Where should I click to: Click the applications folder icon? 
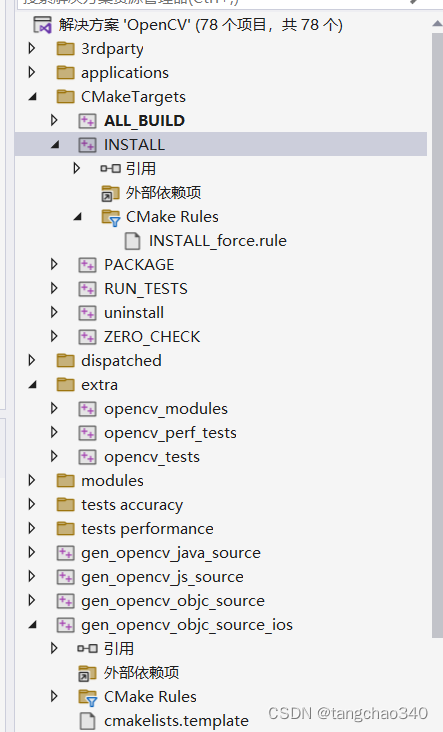click(x=65, y=72)
